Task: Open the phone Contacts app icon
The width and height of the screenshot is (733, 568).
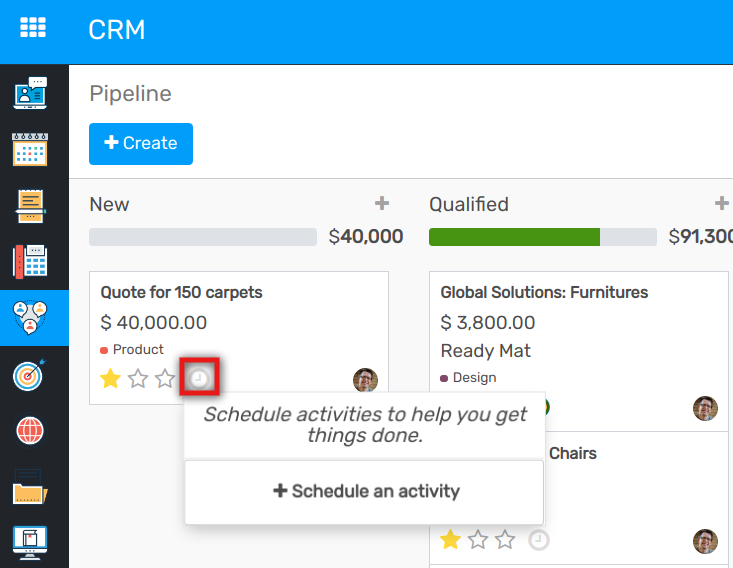Action: tap(31, 261)
